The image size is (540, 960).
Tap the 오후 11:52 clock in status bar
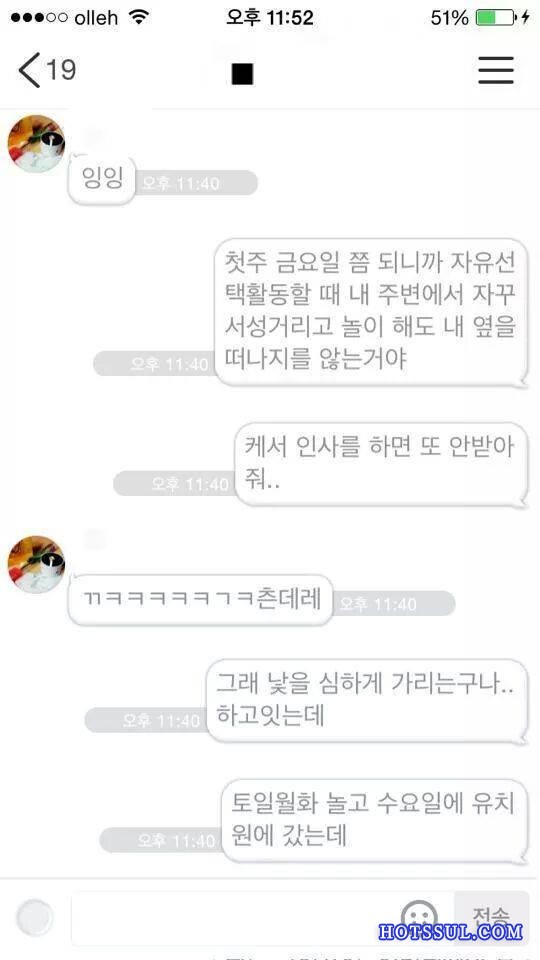(270, 17)
